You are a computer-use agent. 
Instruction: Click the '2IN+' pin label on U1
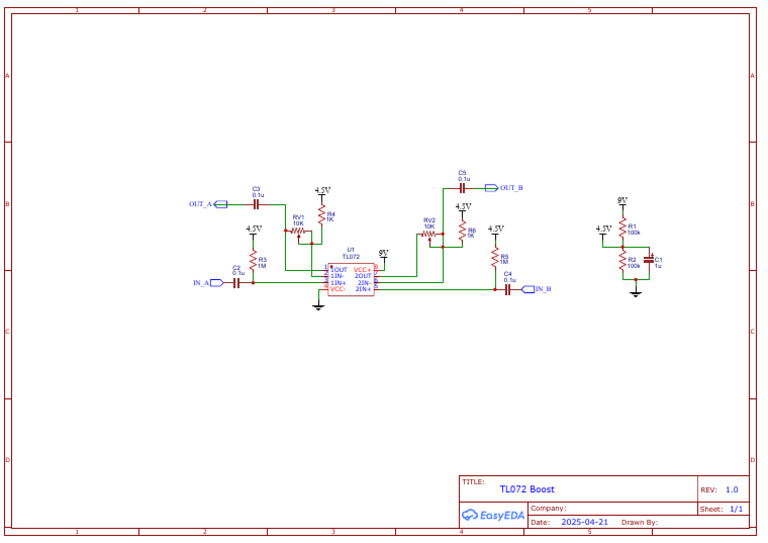click(363, 289)
